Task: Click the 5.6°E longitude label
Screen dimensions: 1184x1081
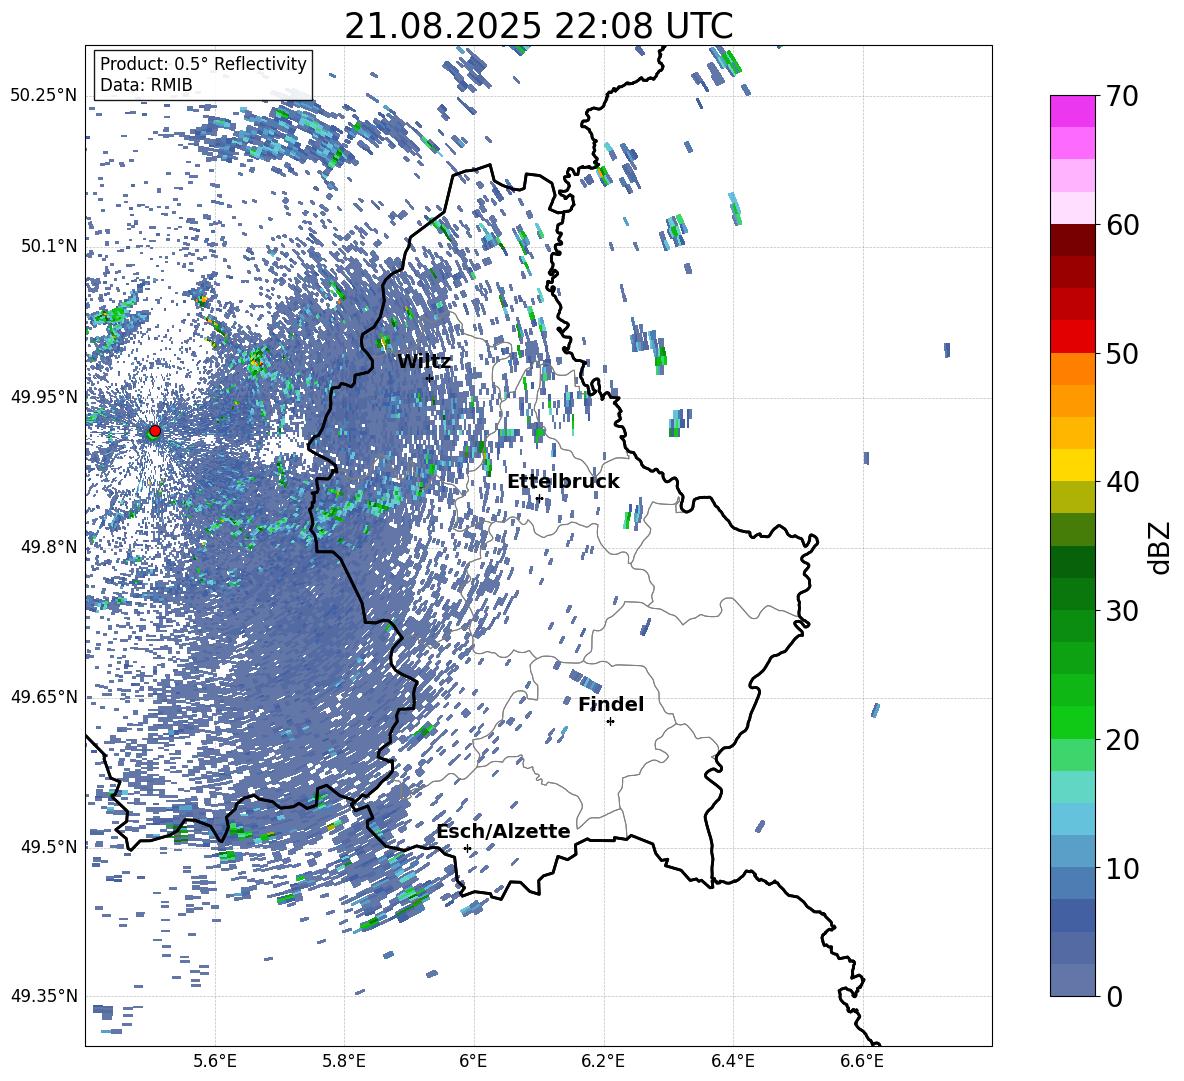Action: coord(215,1061)
